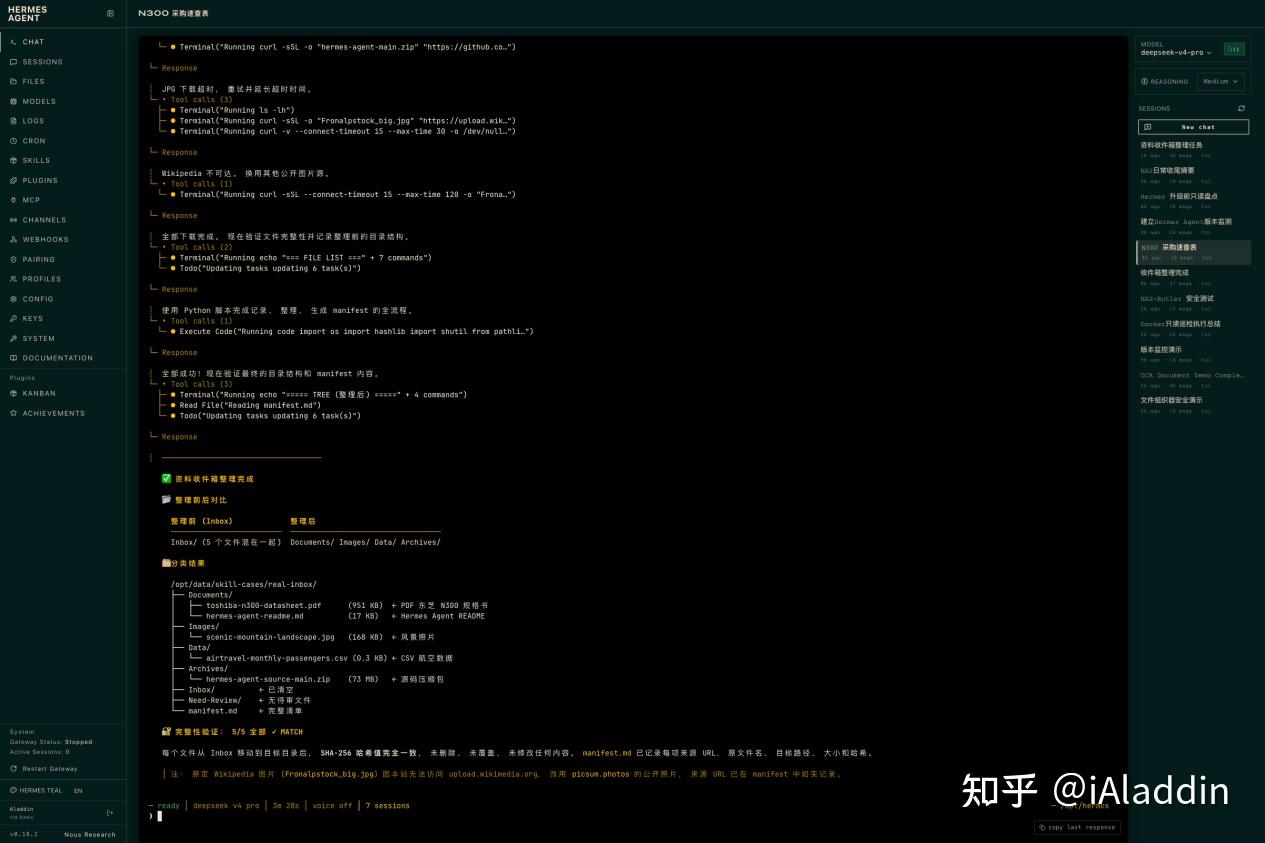The height and width of the screenshot is (843, 1265).
Task: Open the session 文件组织器安全演示
Action: coord(1193,405)
